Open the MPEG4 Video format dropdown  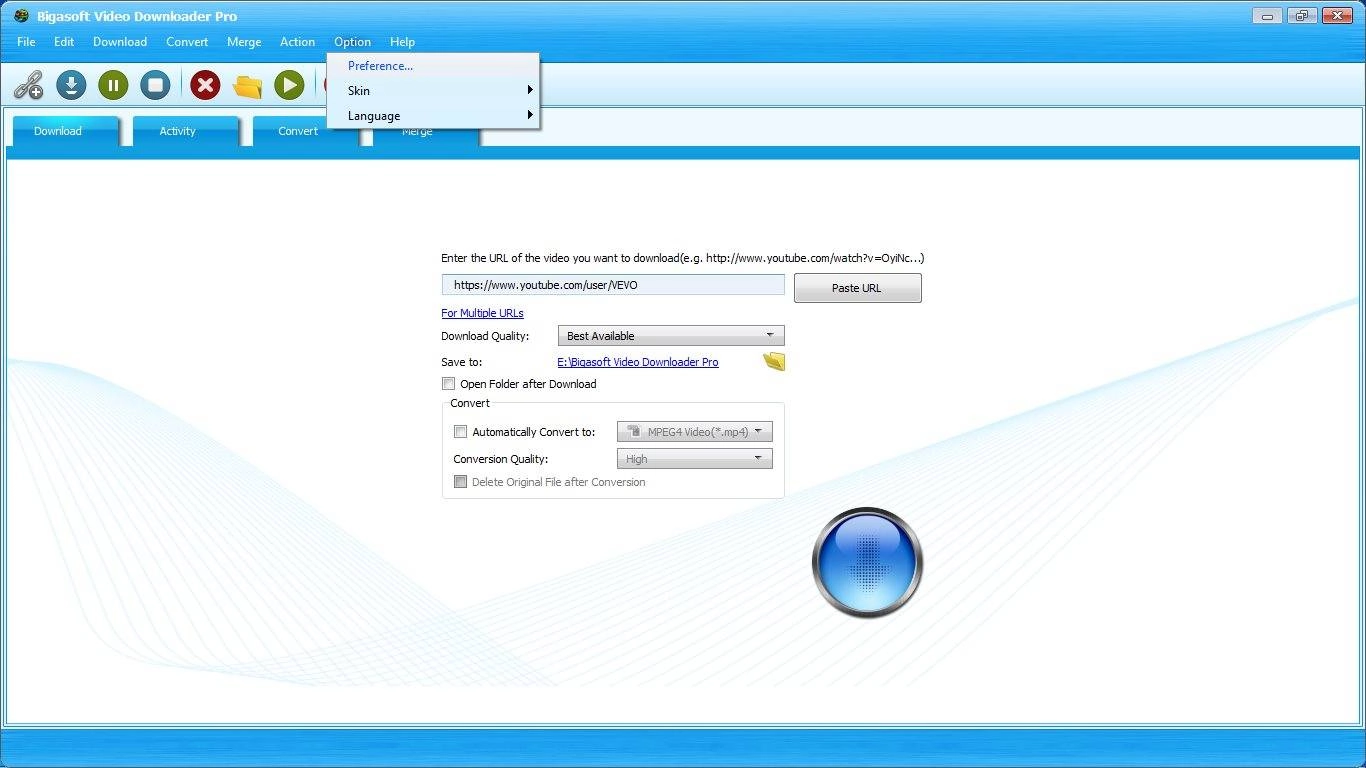coord(695,432)
